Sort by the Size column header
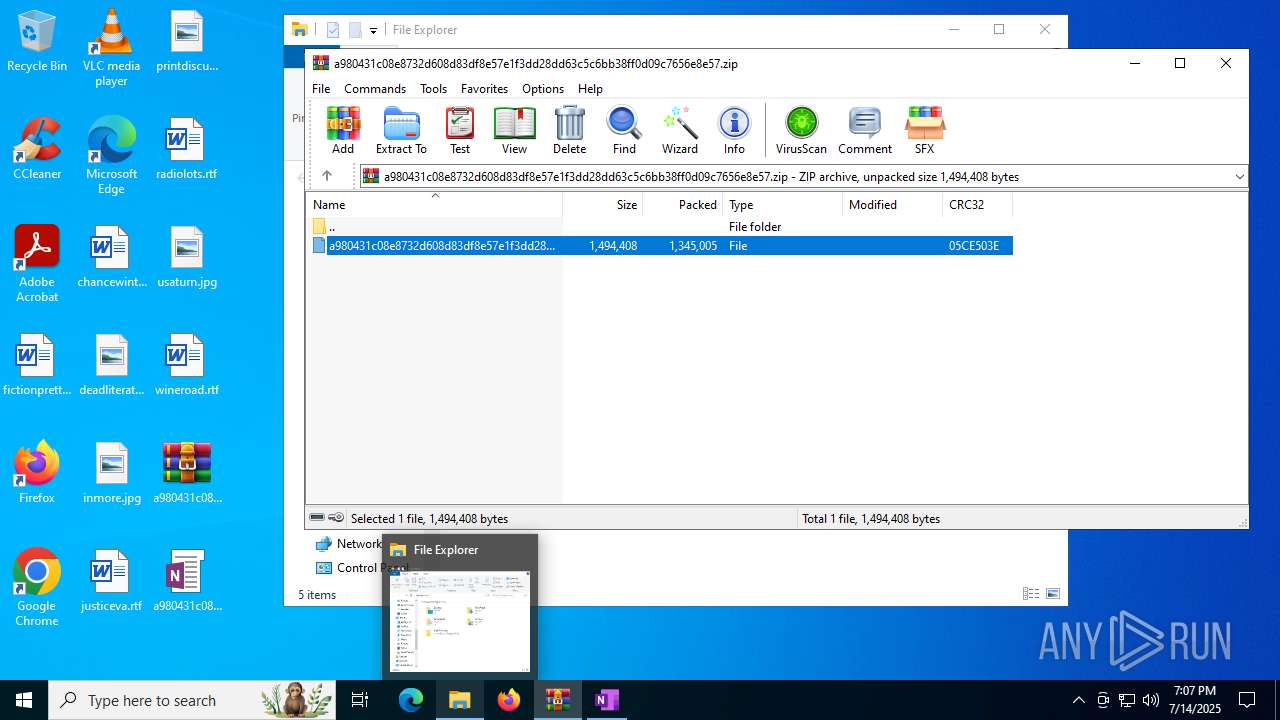 (x=603, y=204)
